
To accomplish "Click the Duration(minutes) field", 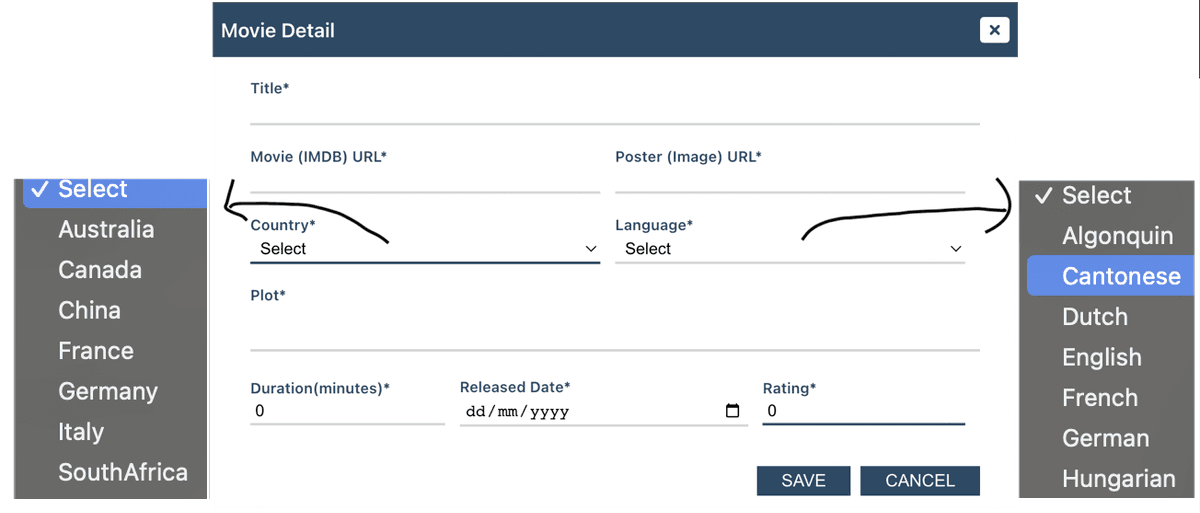I will point(346,411).
